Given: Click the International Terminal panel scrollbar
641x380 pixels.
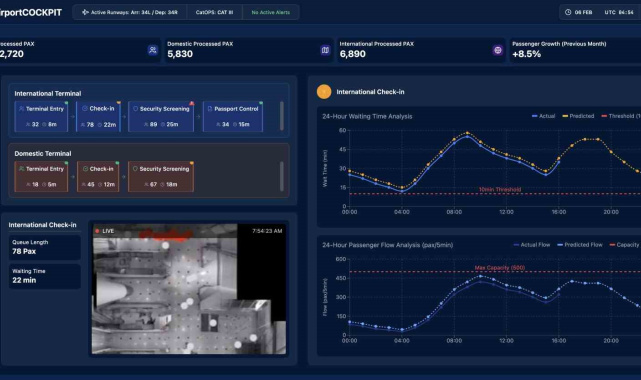Looking at the screenshot, I should (x=281, y=116).
